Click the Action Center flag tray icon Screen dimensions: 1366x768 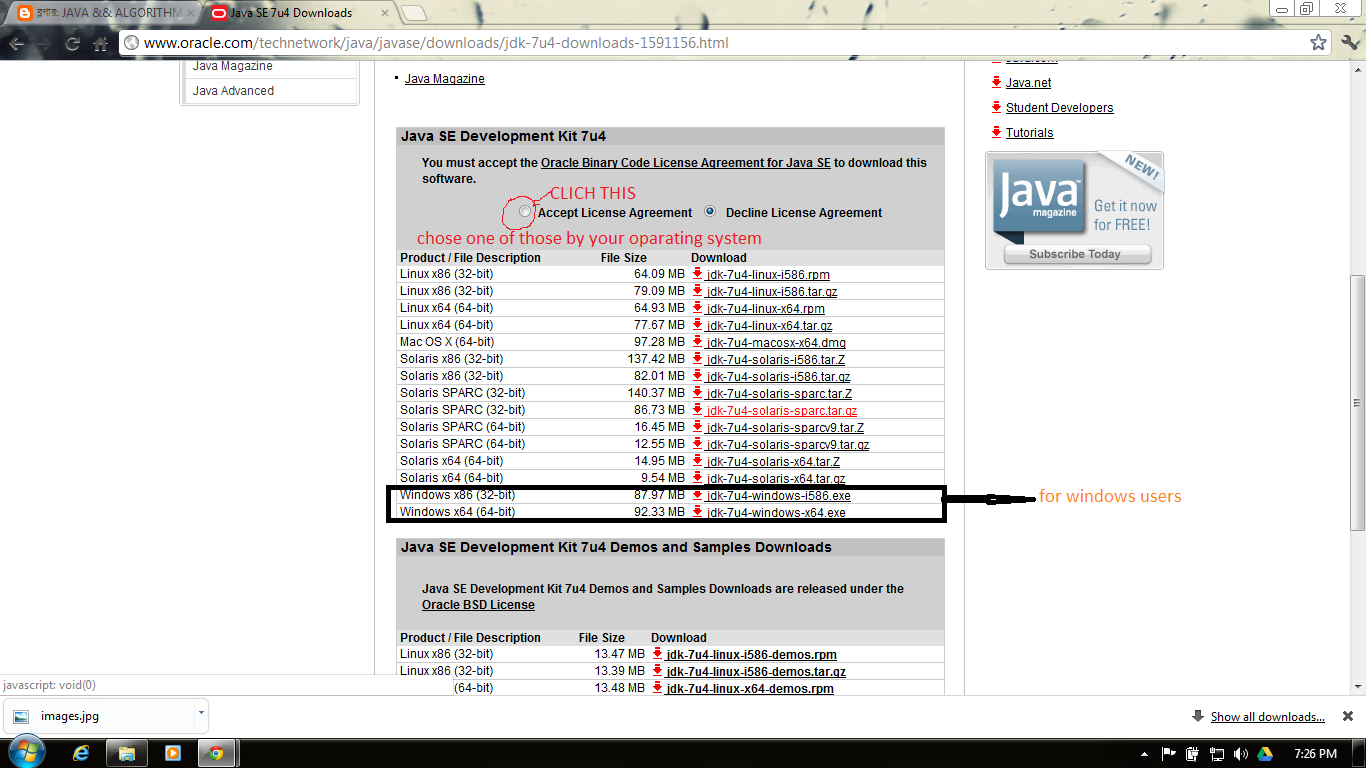coord(1167,754)
